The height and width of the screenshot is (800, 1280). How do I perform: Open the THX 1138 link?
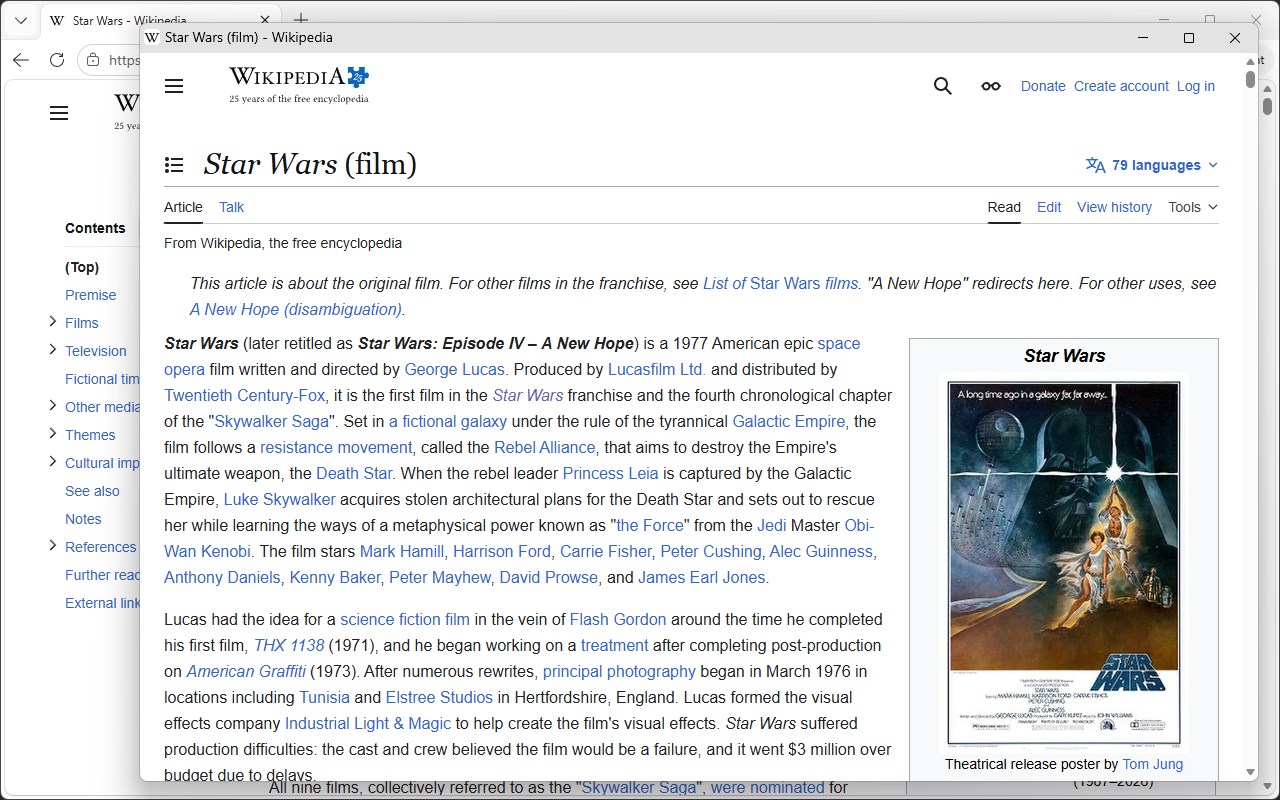[x=289, y=645]
